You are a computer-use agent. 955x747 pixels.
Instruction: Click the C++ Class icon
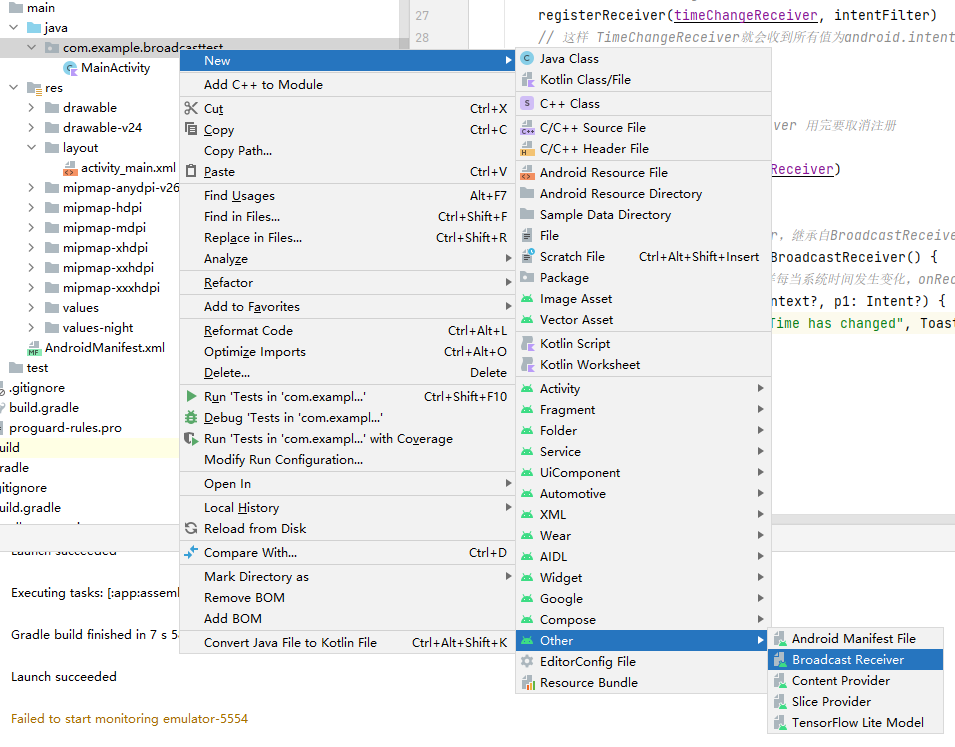(x=527, y=104)
